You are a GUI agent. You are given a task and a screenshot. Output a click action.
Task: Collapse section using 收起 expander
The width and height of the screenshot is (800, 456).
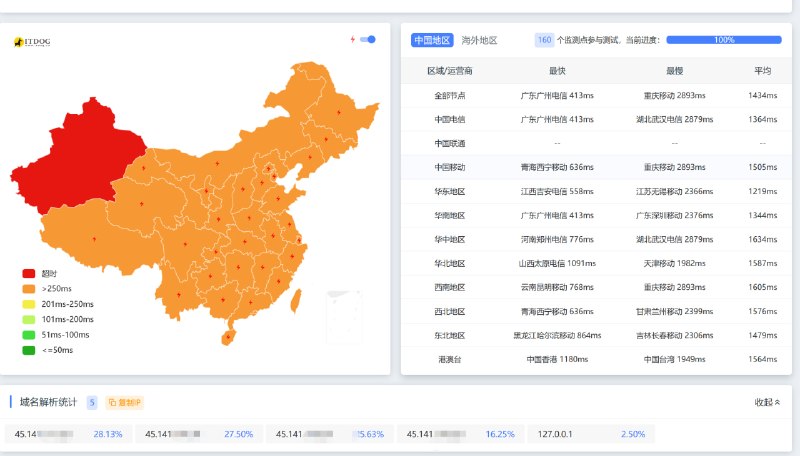click(767, 402)
